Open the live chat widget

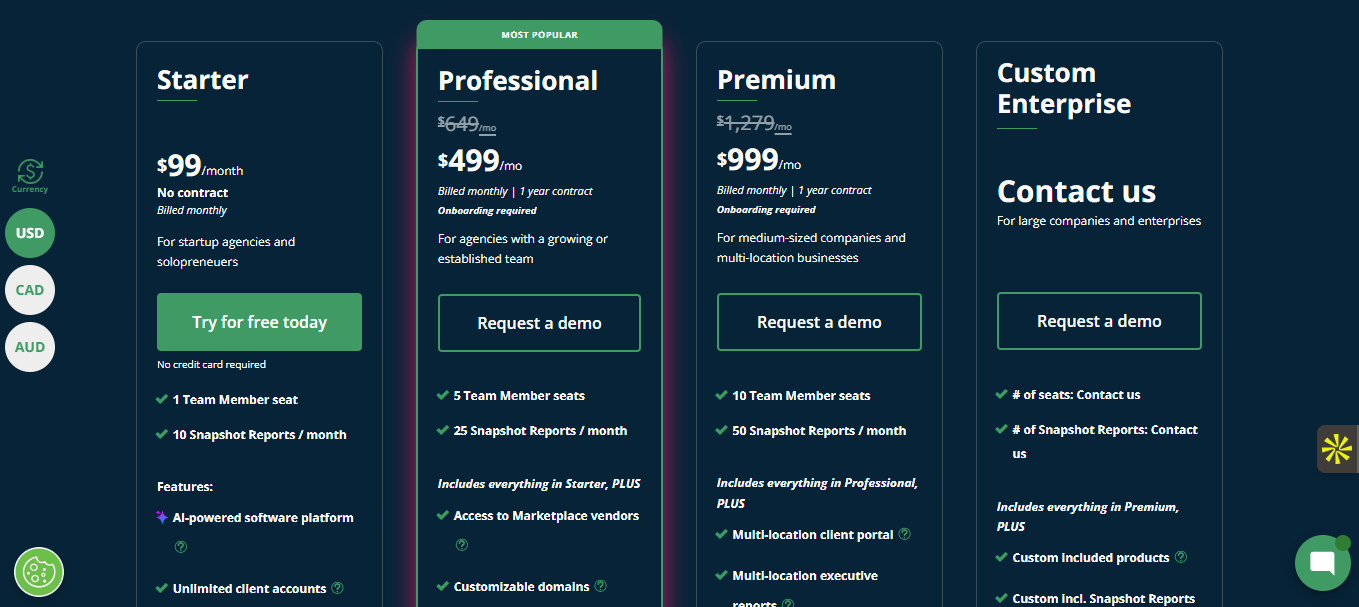pos(1322,563)
